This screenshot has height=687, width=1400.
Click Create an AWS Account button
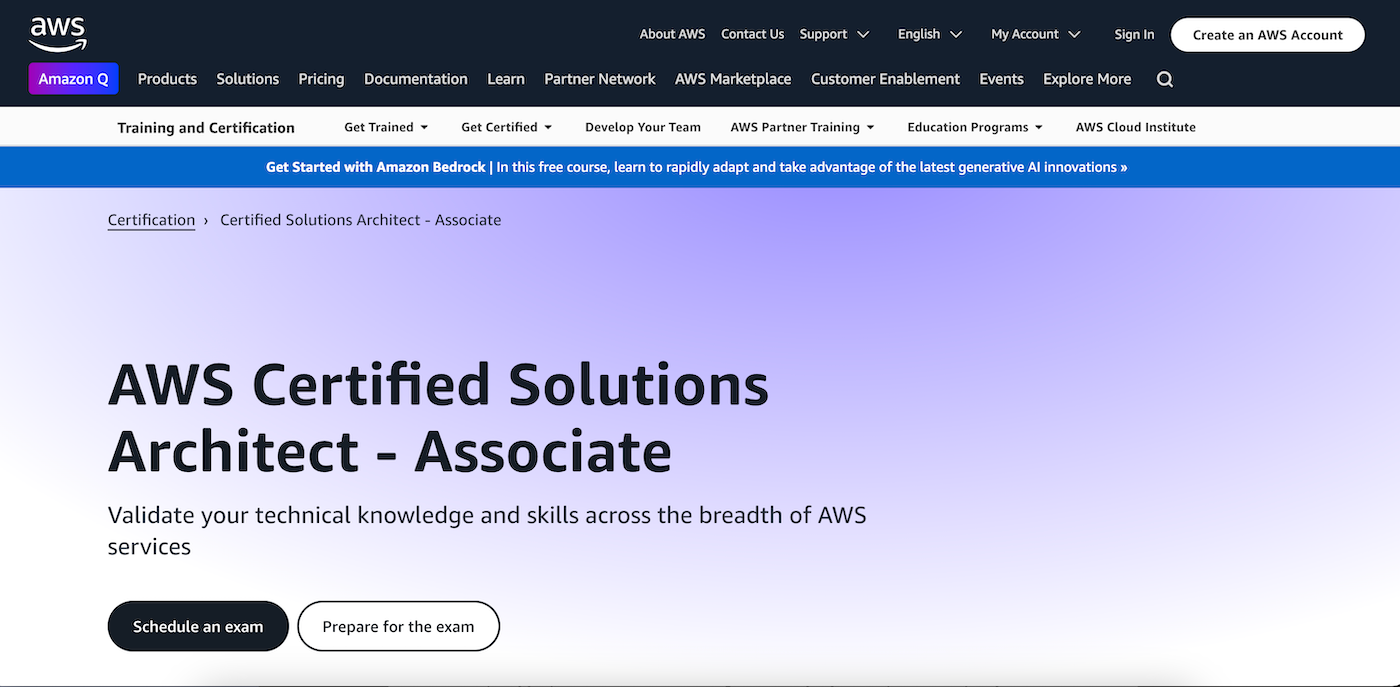[x=1268, y=34]
